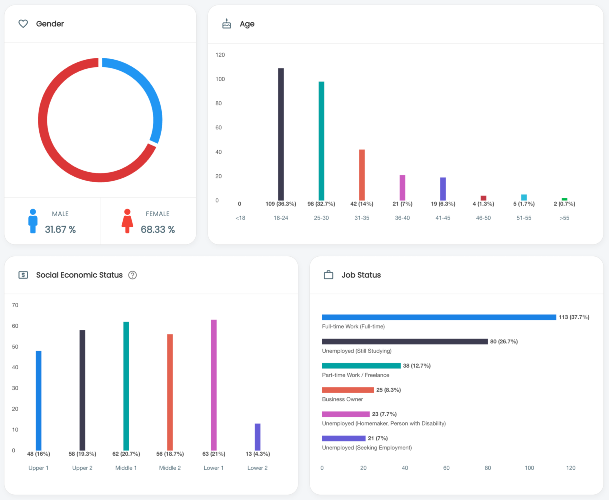Click the blue Upper 1 status bar
This screenshot has height=500, width=609.
click(38, 401)
